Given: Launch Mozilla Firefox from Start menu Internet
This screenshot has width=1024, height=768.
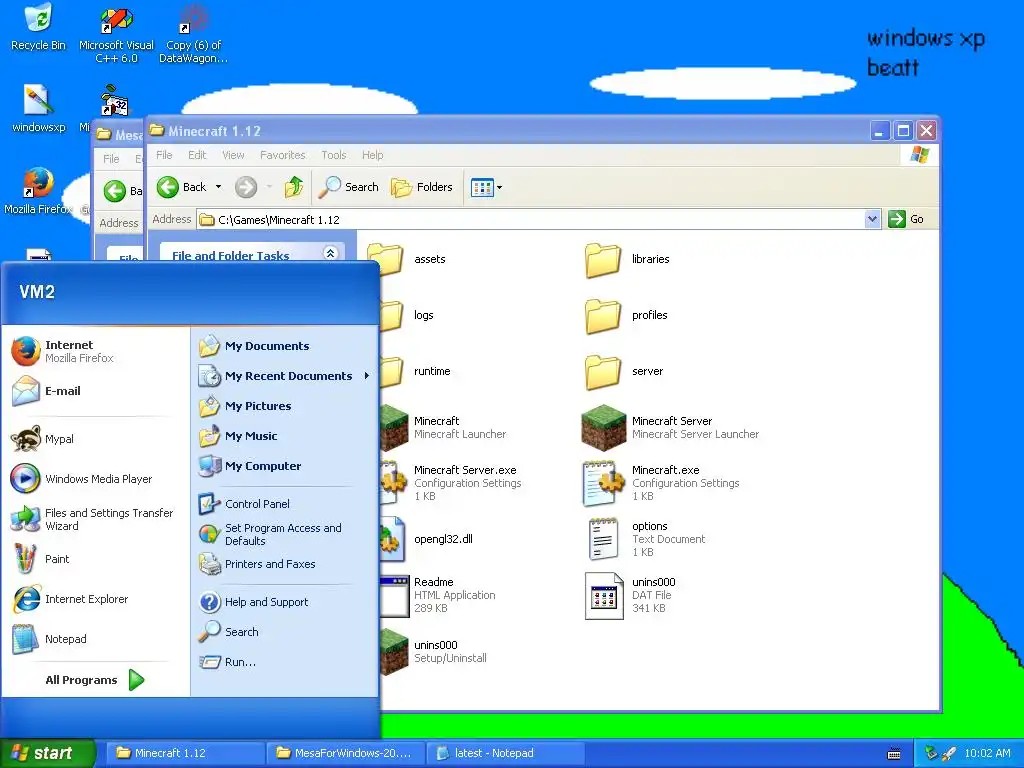Looking at the screenshot, I should coord(95,351).
